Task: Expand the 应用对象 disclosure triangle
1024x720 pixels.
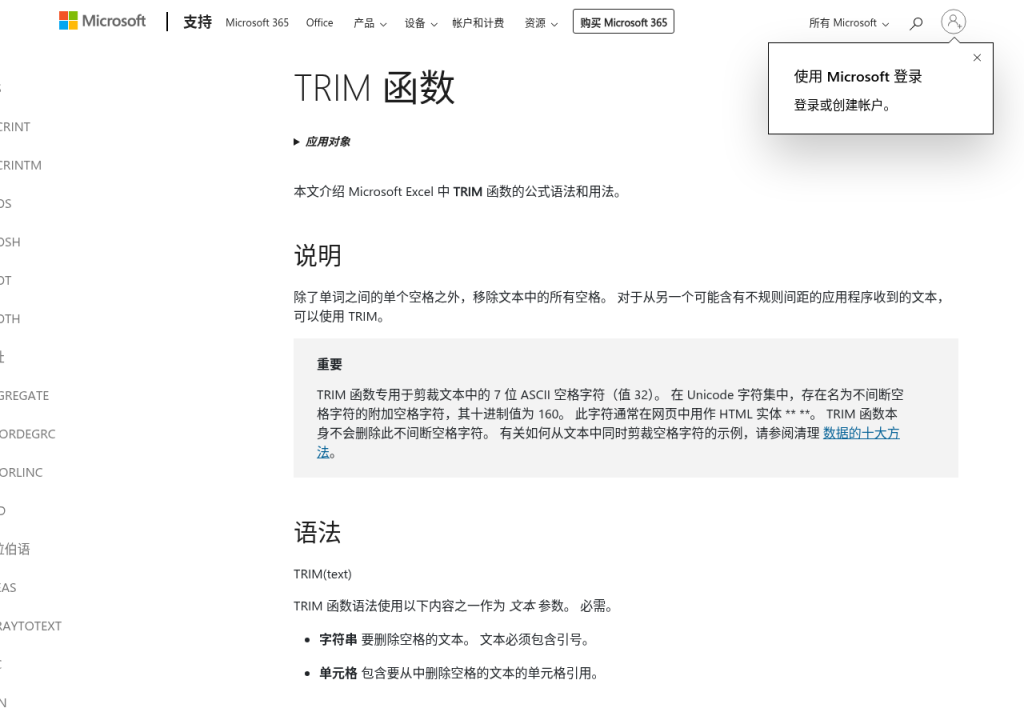Action: [296, 142]
